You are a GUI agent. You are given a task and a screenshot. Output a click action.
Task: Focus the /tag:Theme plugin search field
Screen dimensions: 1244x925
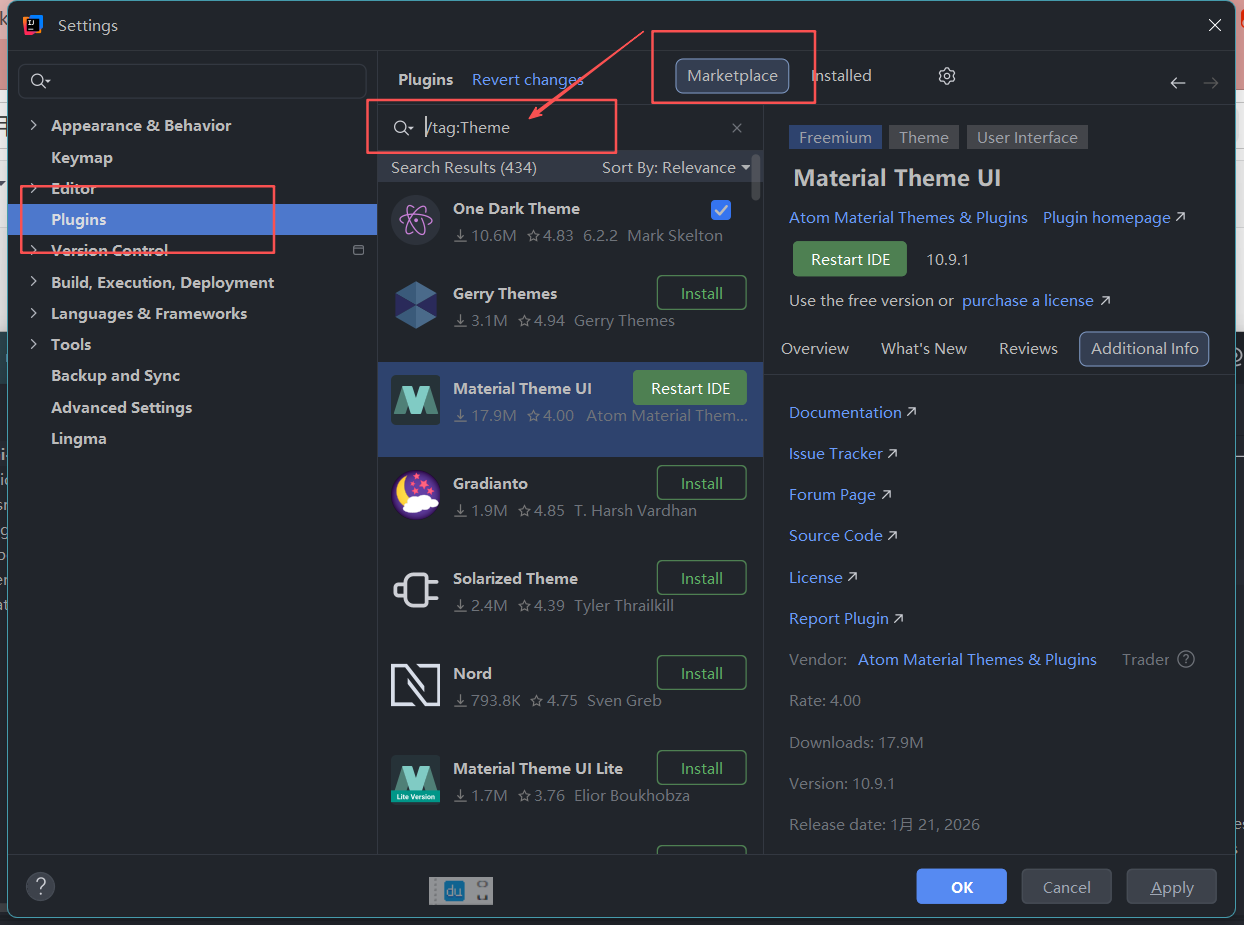[570, 128]
